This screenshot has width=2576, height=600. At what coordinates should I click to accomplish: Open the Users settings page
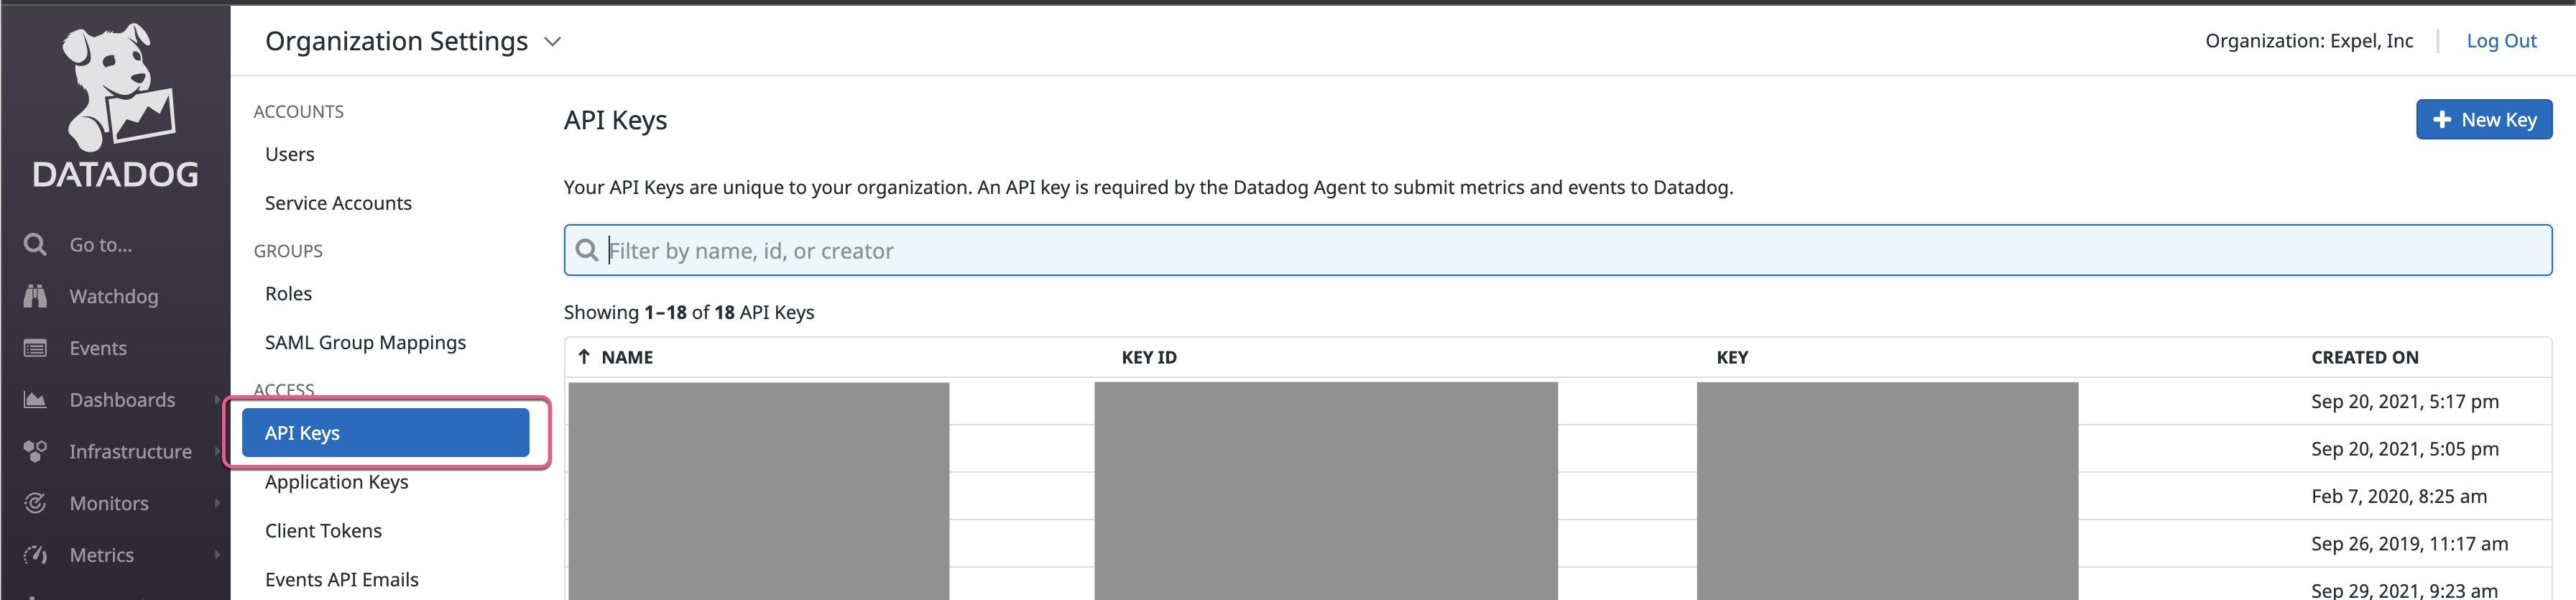[x=290, y=154]
